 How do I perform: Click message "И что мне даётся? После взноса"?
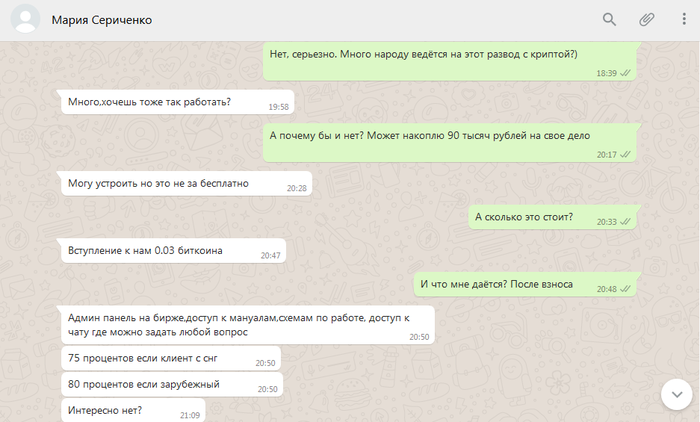click(x=525, y=284)
